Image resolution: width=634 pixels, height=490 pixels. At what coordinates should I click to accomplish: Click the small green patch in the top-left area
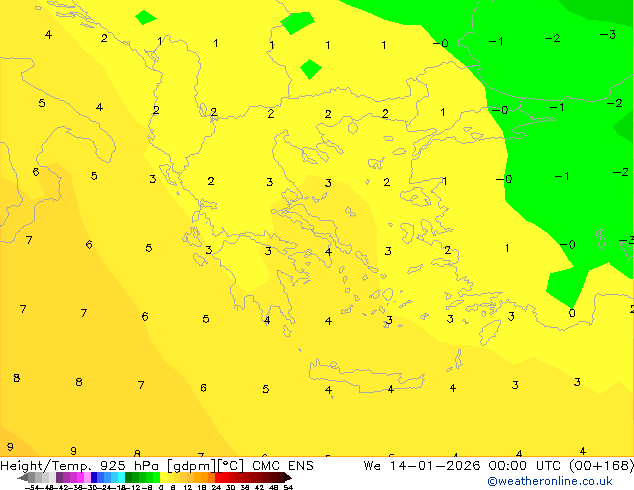tap(146, 17)
